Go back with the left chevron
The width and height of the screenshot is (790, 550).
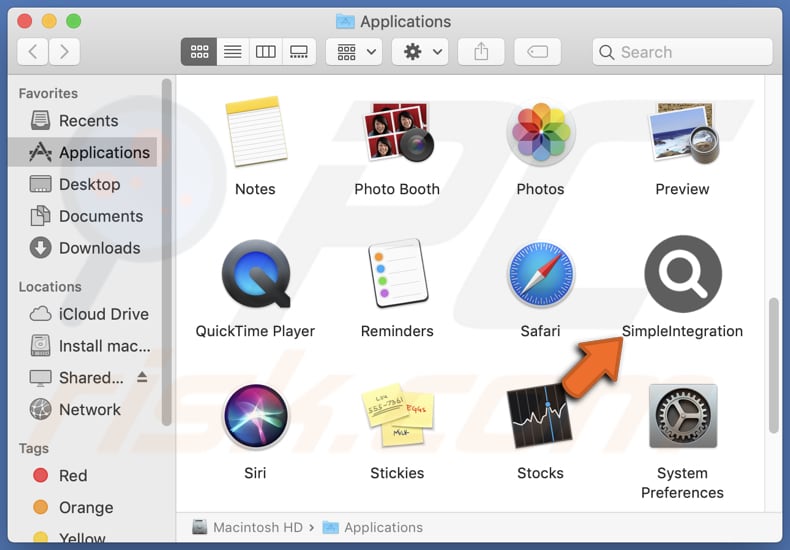coord(33,51)
